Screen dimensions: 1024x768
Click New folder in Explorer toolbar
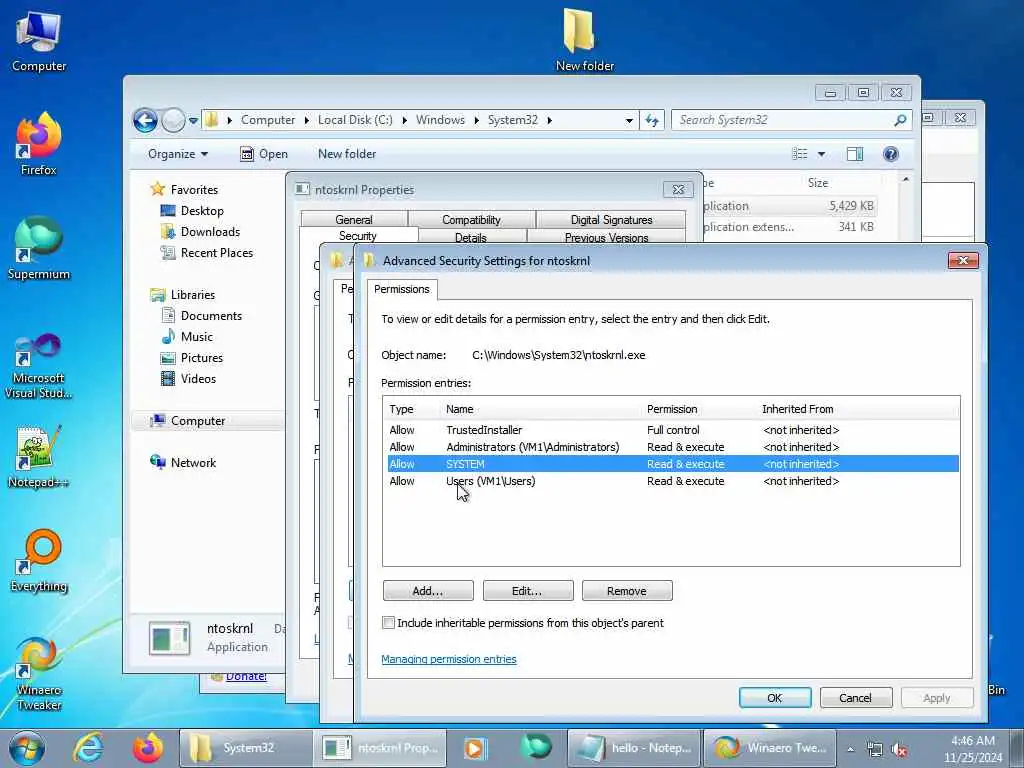(347, 154)
